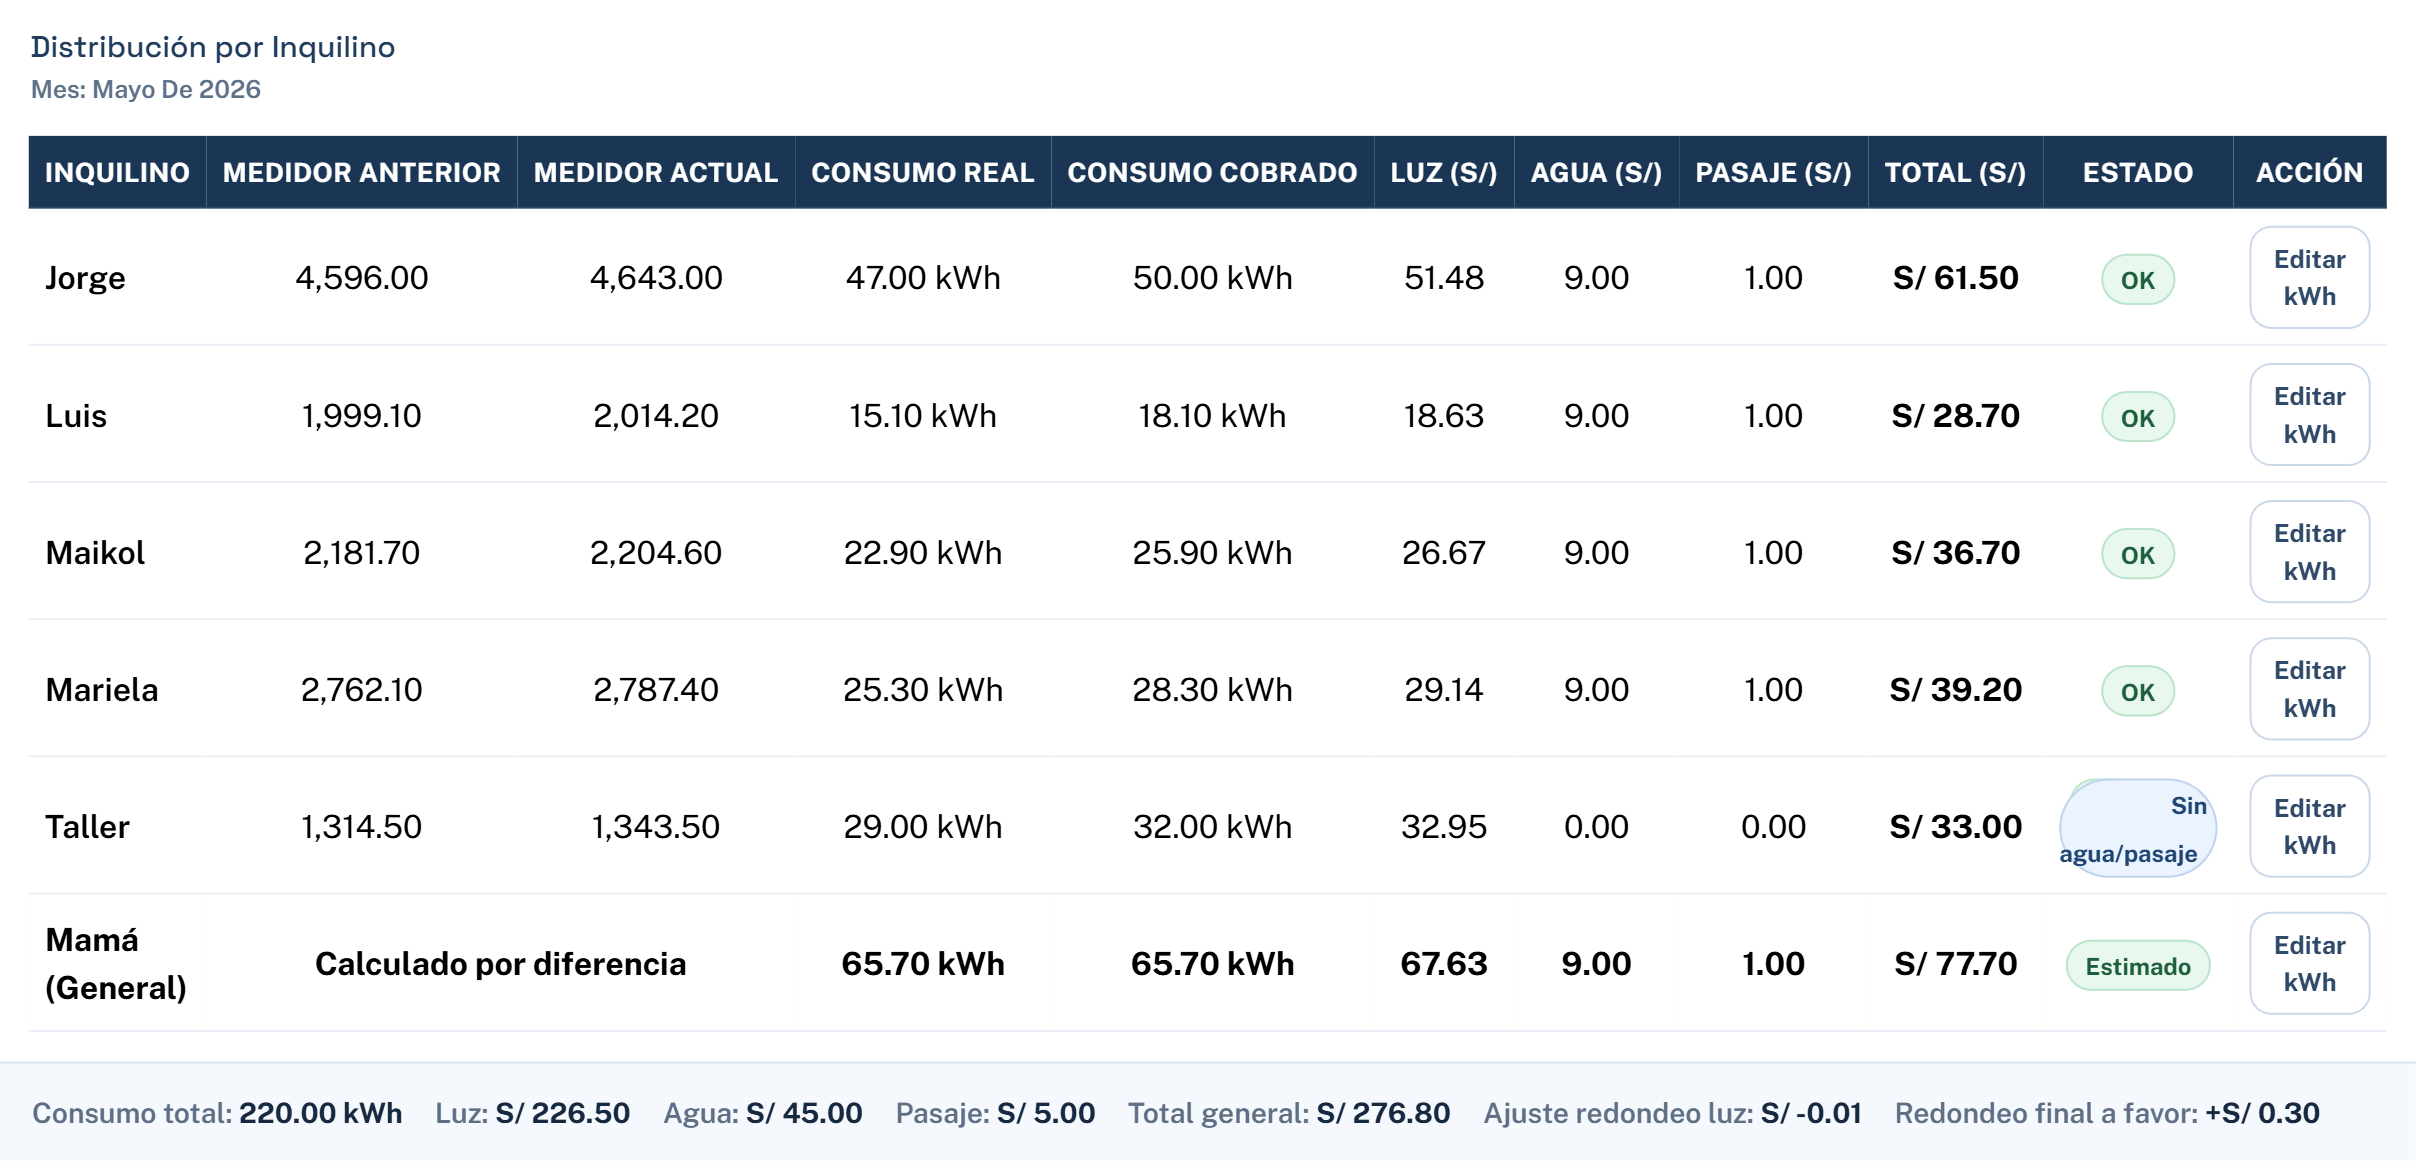The height and width of the screenshot is (1162, 2416).
Task: Select Taller's medidor actual value 1,343.50
Action: pyautogui.click(x=655, y=827)
